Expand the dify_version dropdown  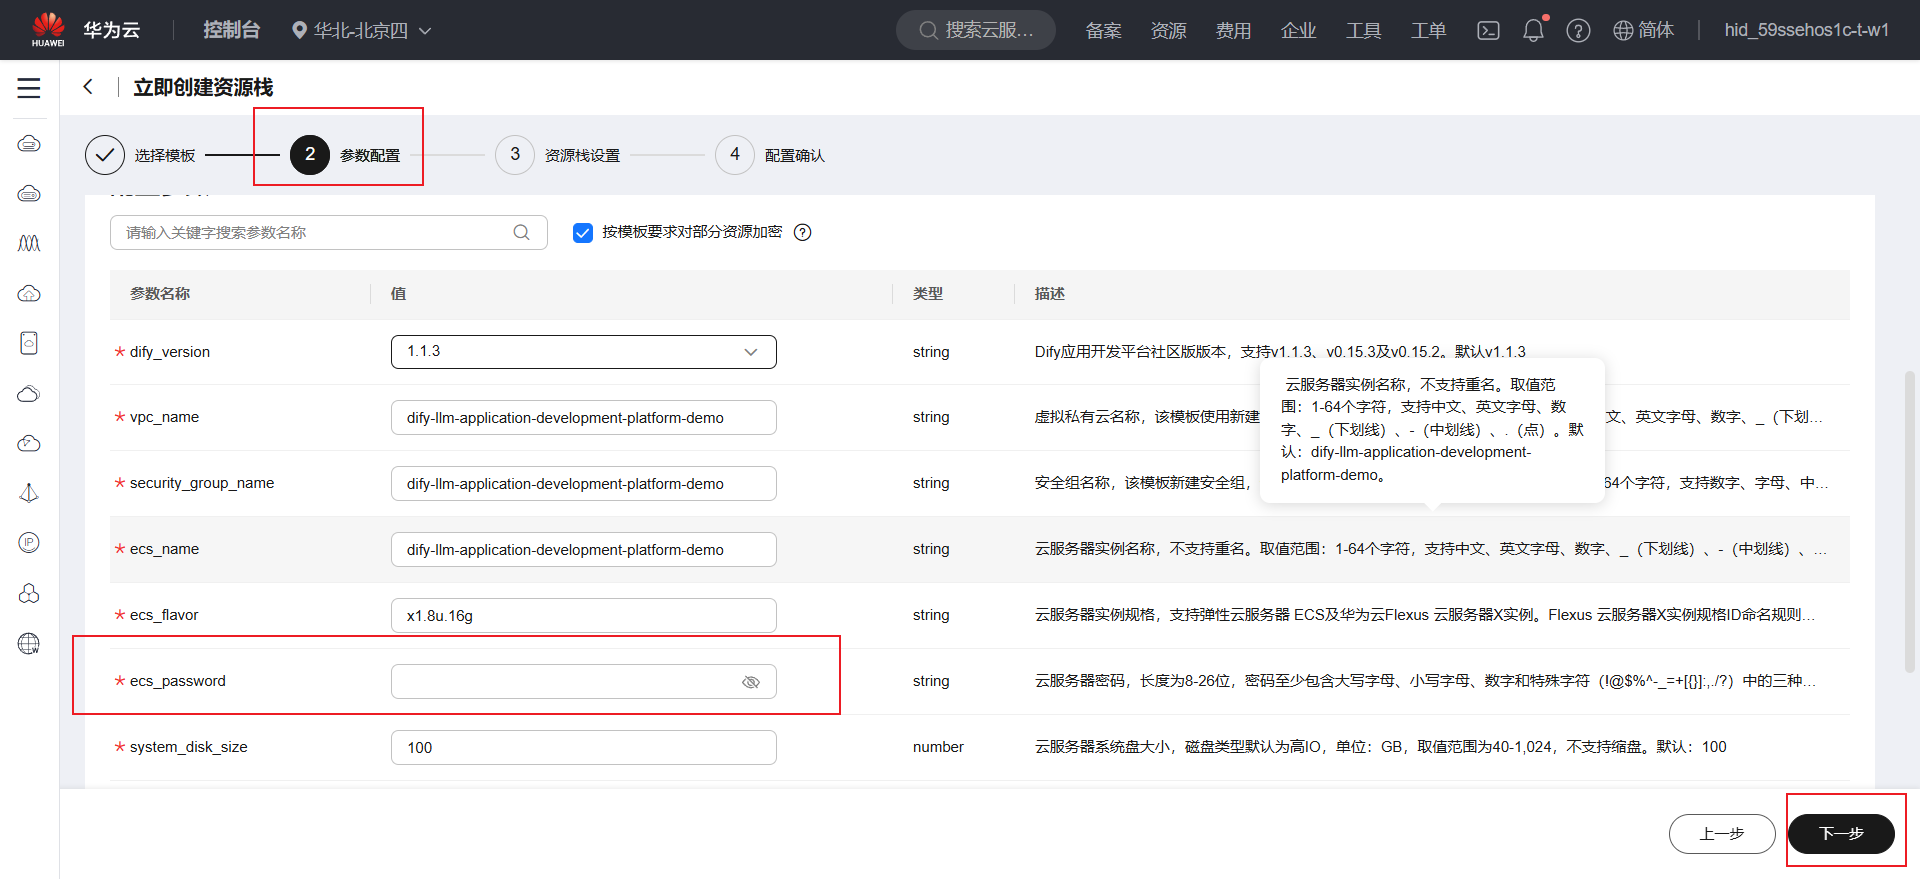(x=584, y=352)
